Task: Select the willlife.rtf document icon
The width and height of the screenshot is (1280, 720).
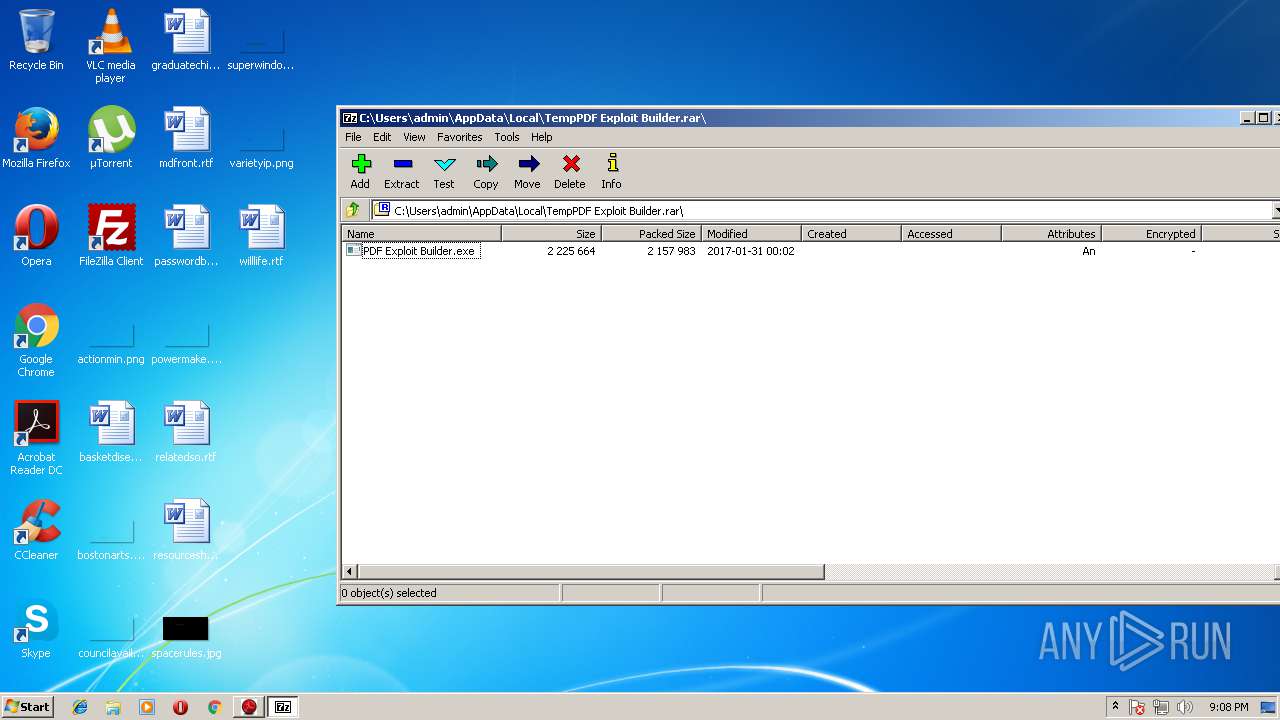Action: pos(261,236)
